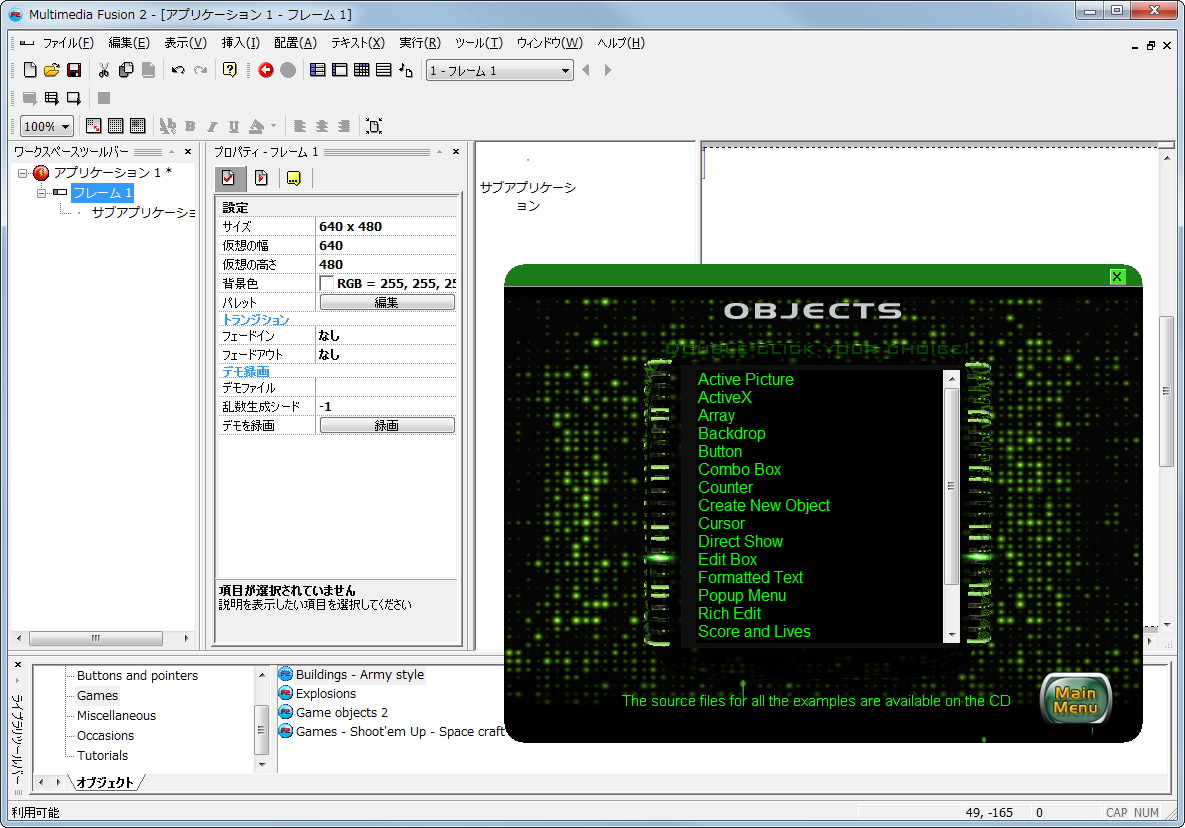Create a new application with New icon
Screen dimensions: 1185x828
[29, 70]
